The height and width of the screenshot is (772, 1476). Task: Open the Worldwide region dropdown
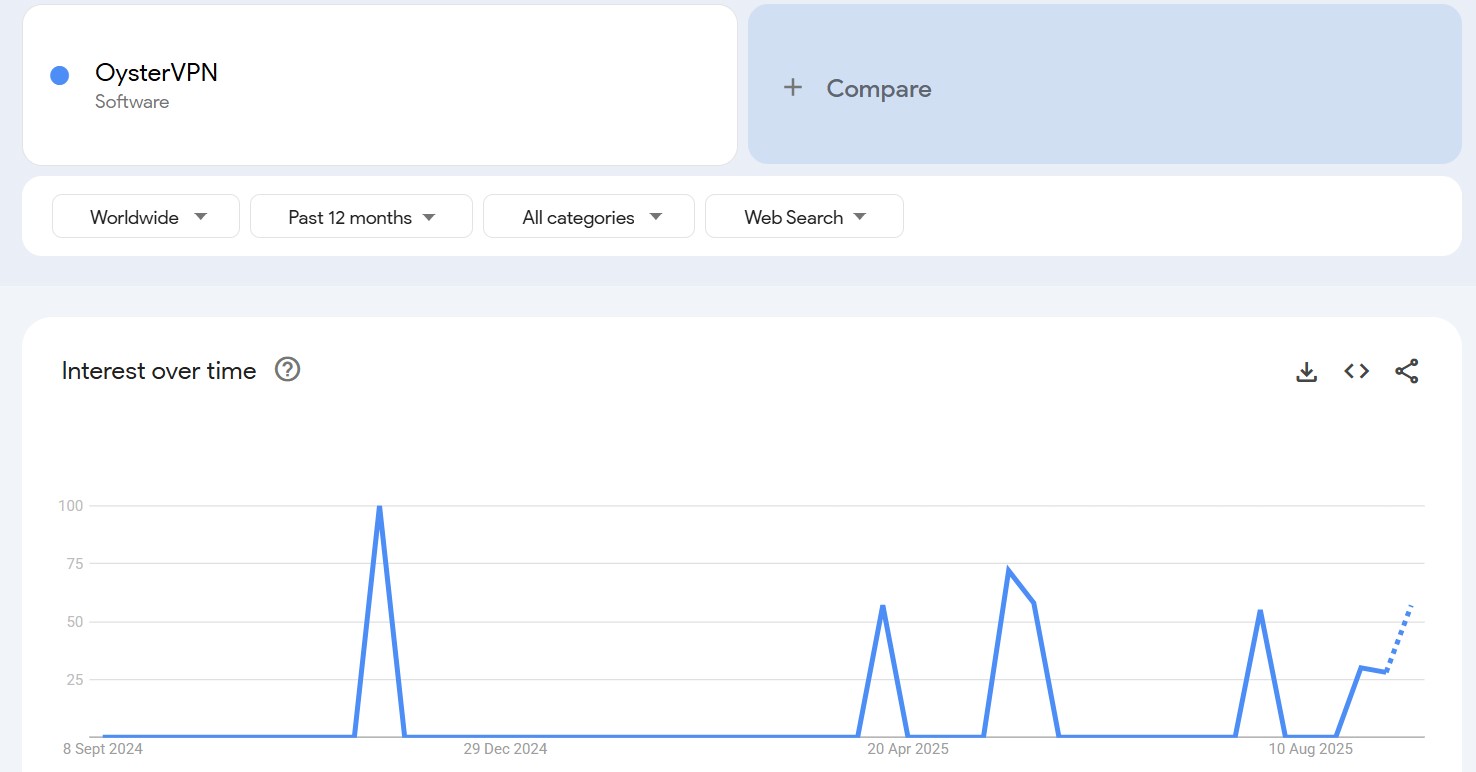pos(146,217)
